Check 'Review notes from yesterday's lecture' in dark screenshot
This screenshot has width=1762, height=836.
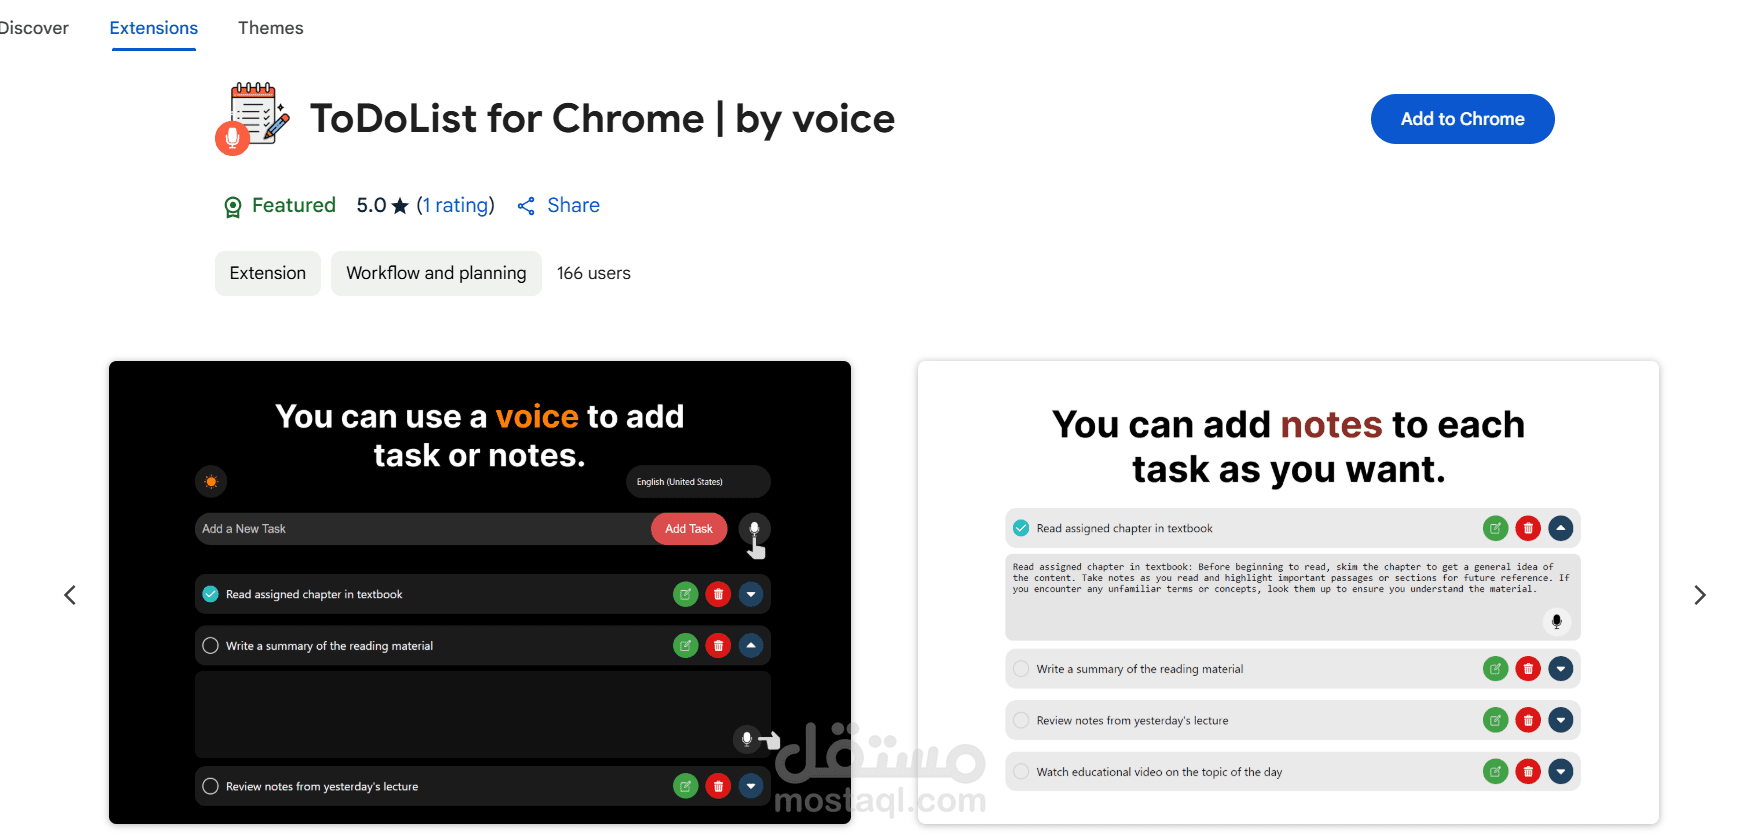coord(211,786)
